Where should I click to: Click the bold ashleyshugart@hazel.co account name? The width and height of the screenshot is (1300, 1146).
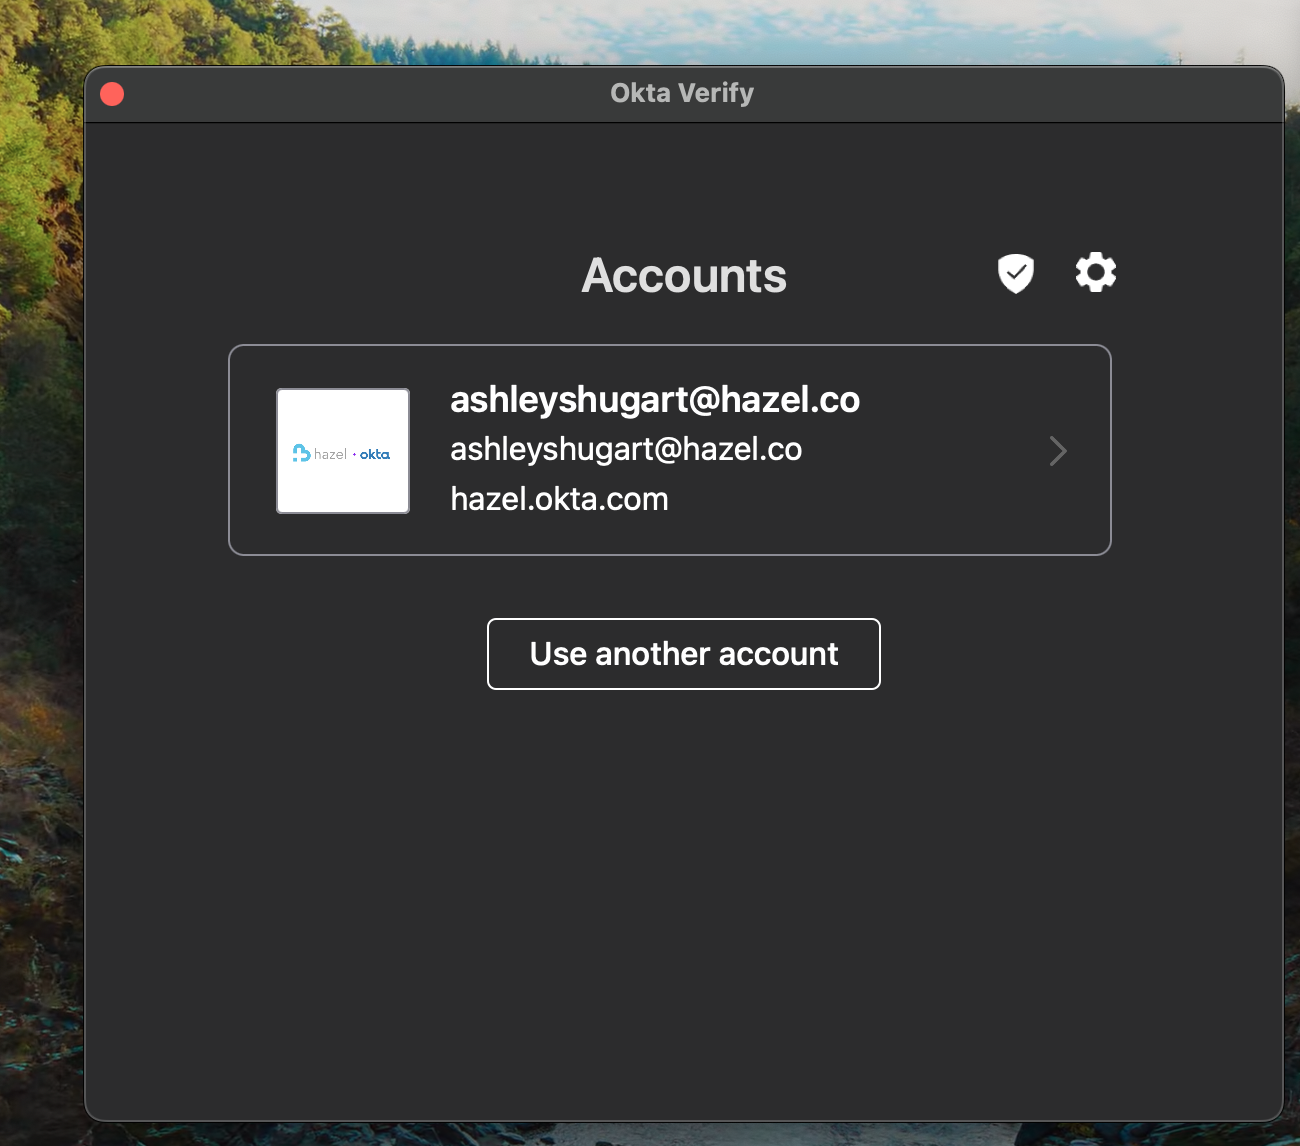pyautogui.click(x=654, y=399)
